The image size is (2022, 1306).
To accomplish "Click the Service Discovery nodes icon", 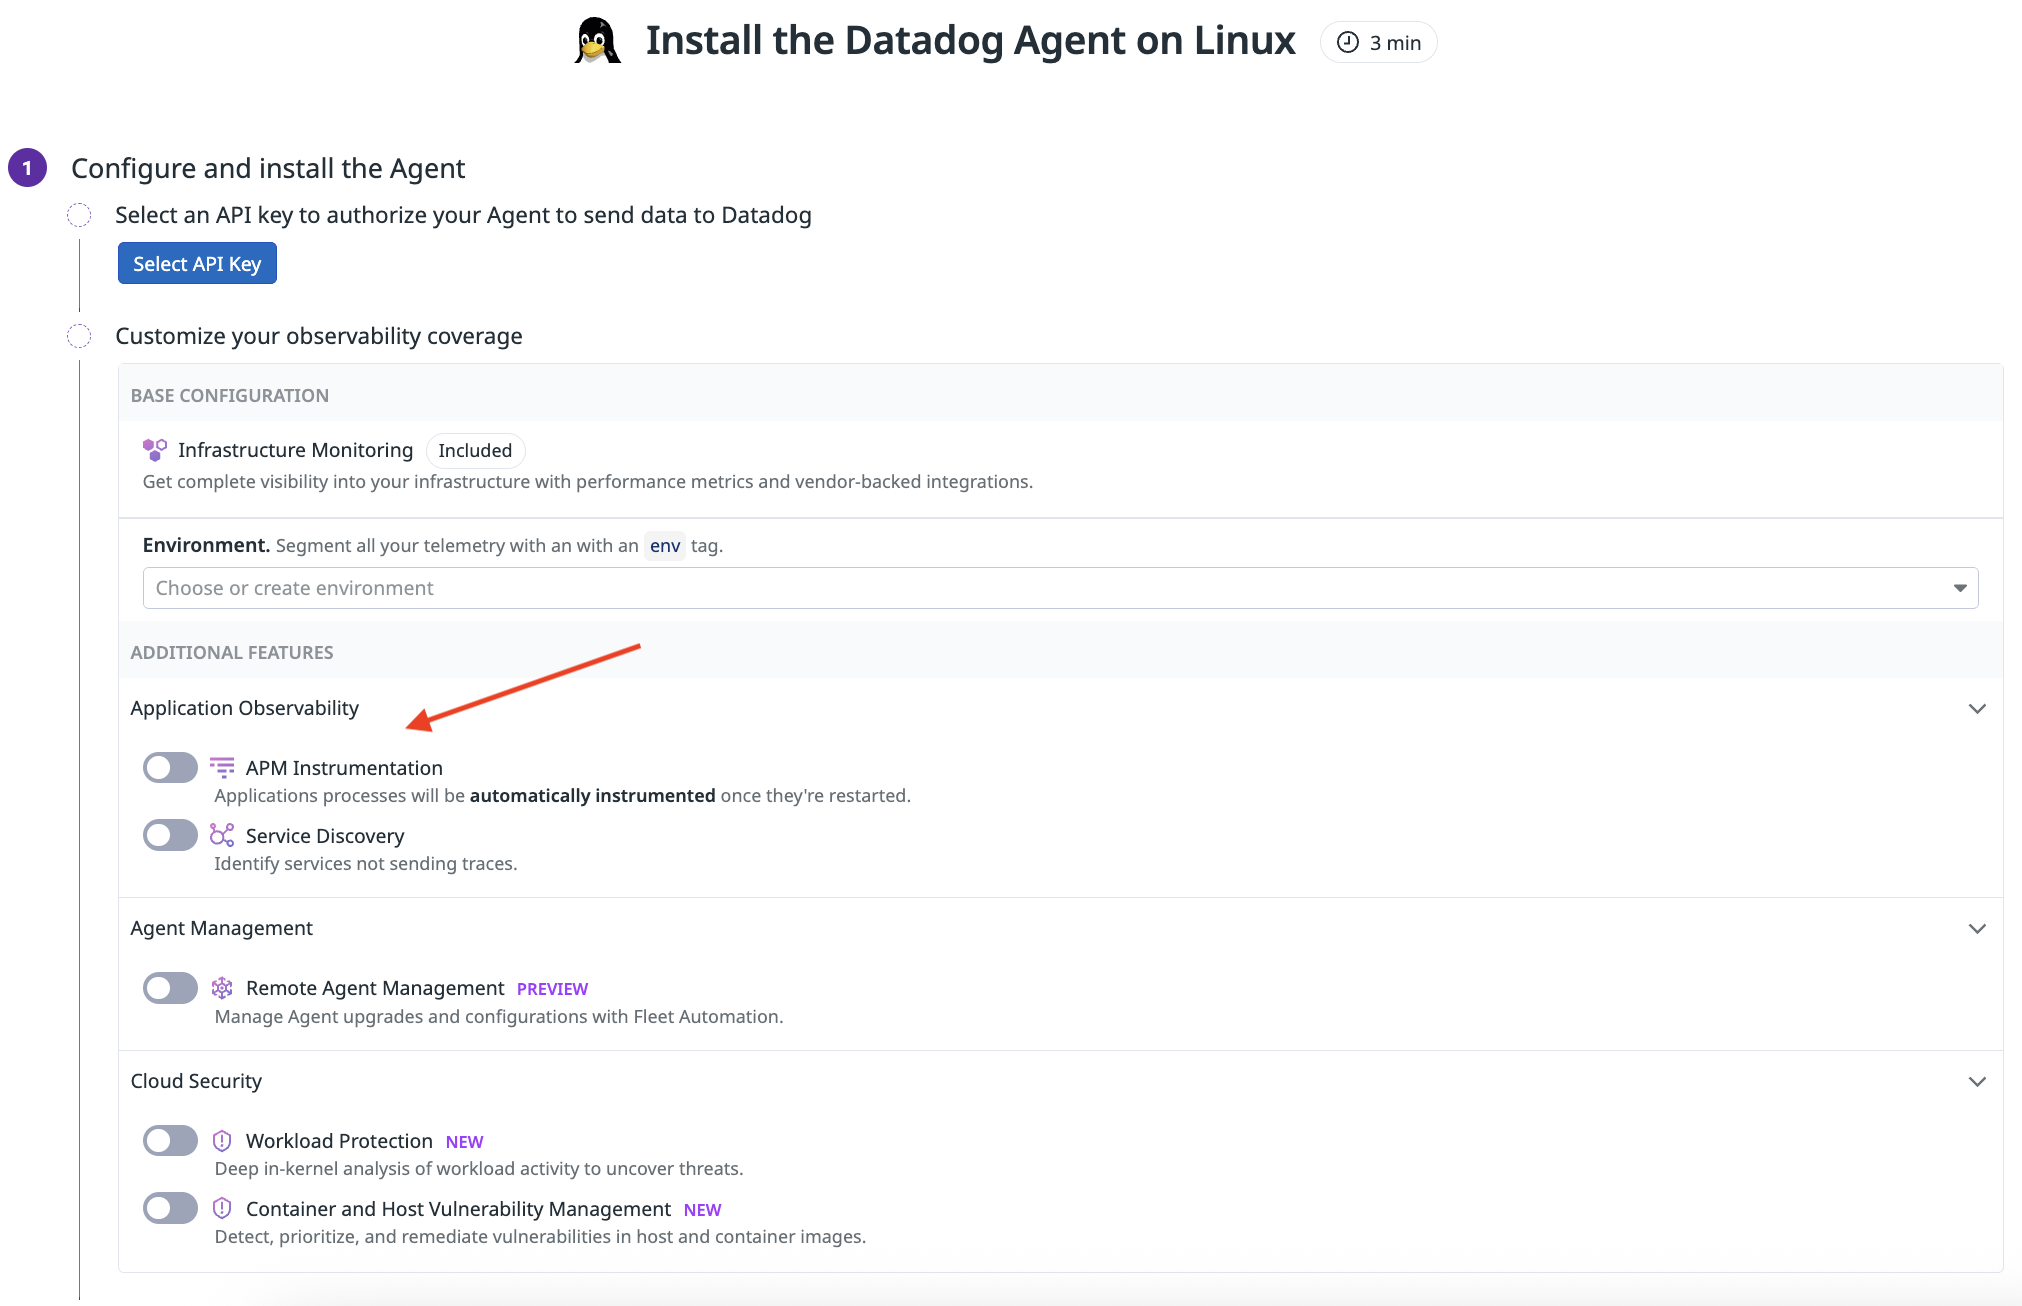I will pyautogui.click(x=222, y=835).
